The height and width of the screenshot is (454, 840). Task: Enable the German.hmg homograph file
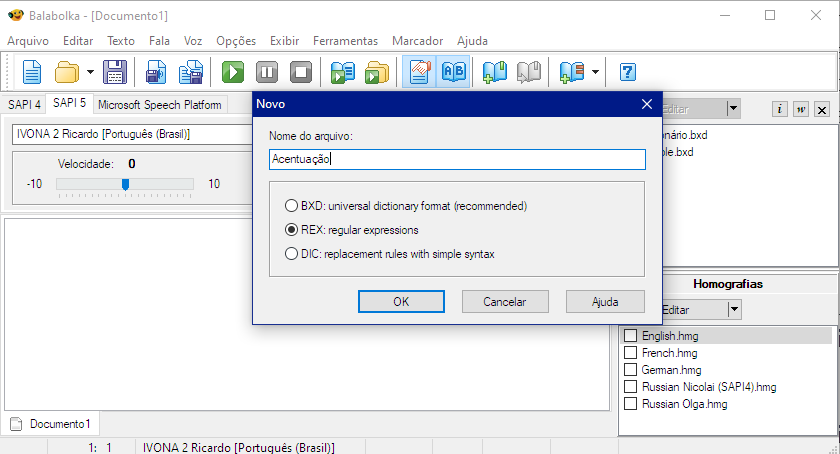point(630,371)
